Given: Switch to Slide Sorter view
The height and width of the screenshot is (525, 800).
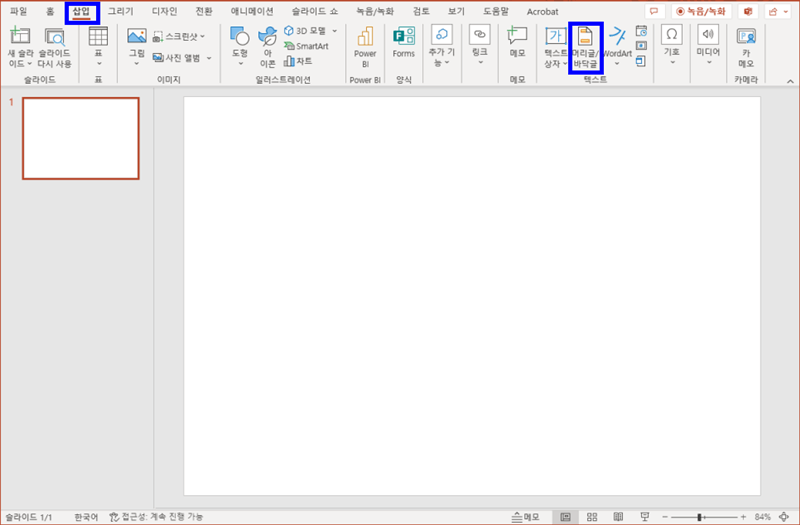Looking at the screenshot, I should tap(592, 517).
